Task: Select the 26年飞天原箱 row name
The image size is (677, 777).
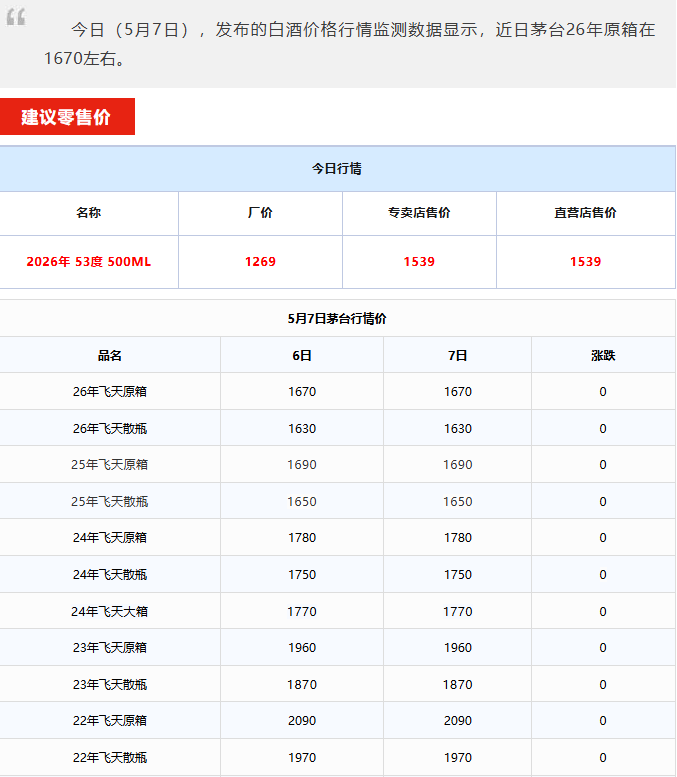Action: point(110,391)
